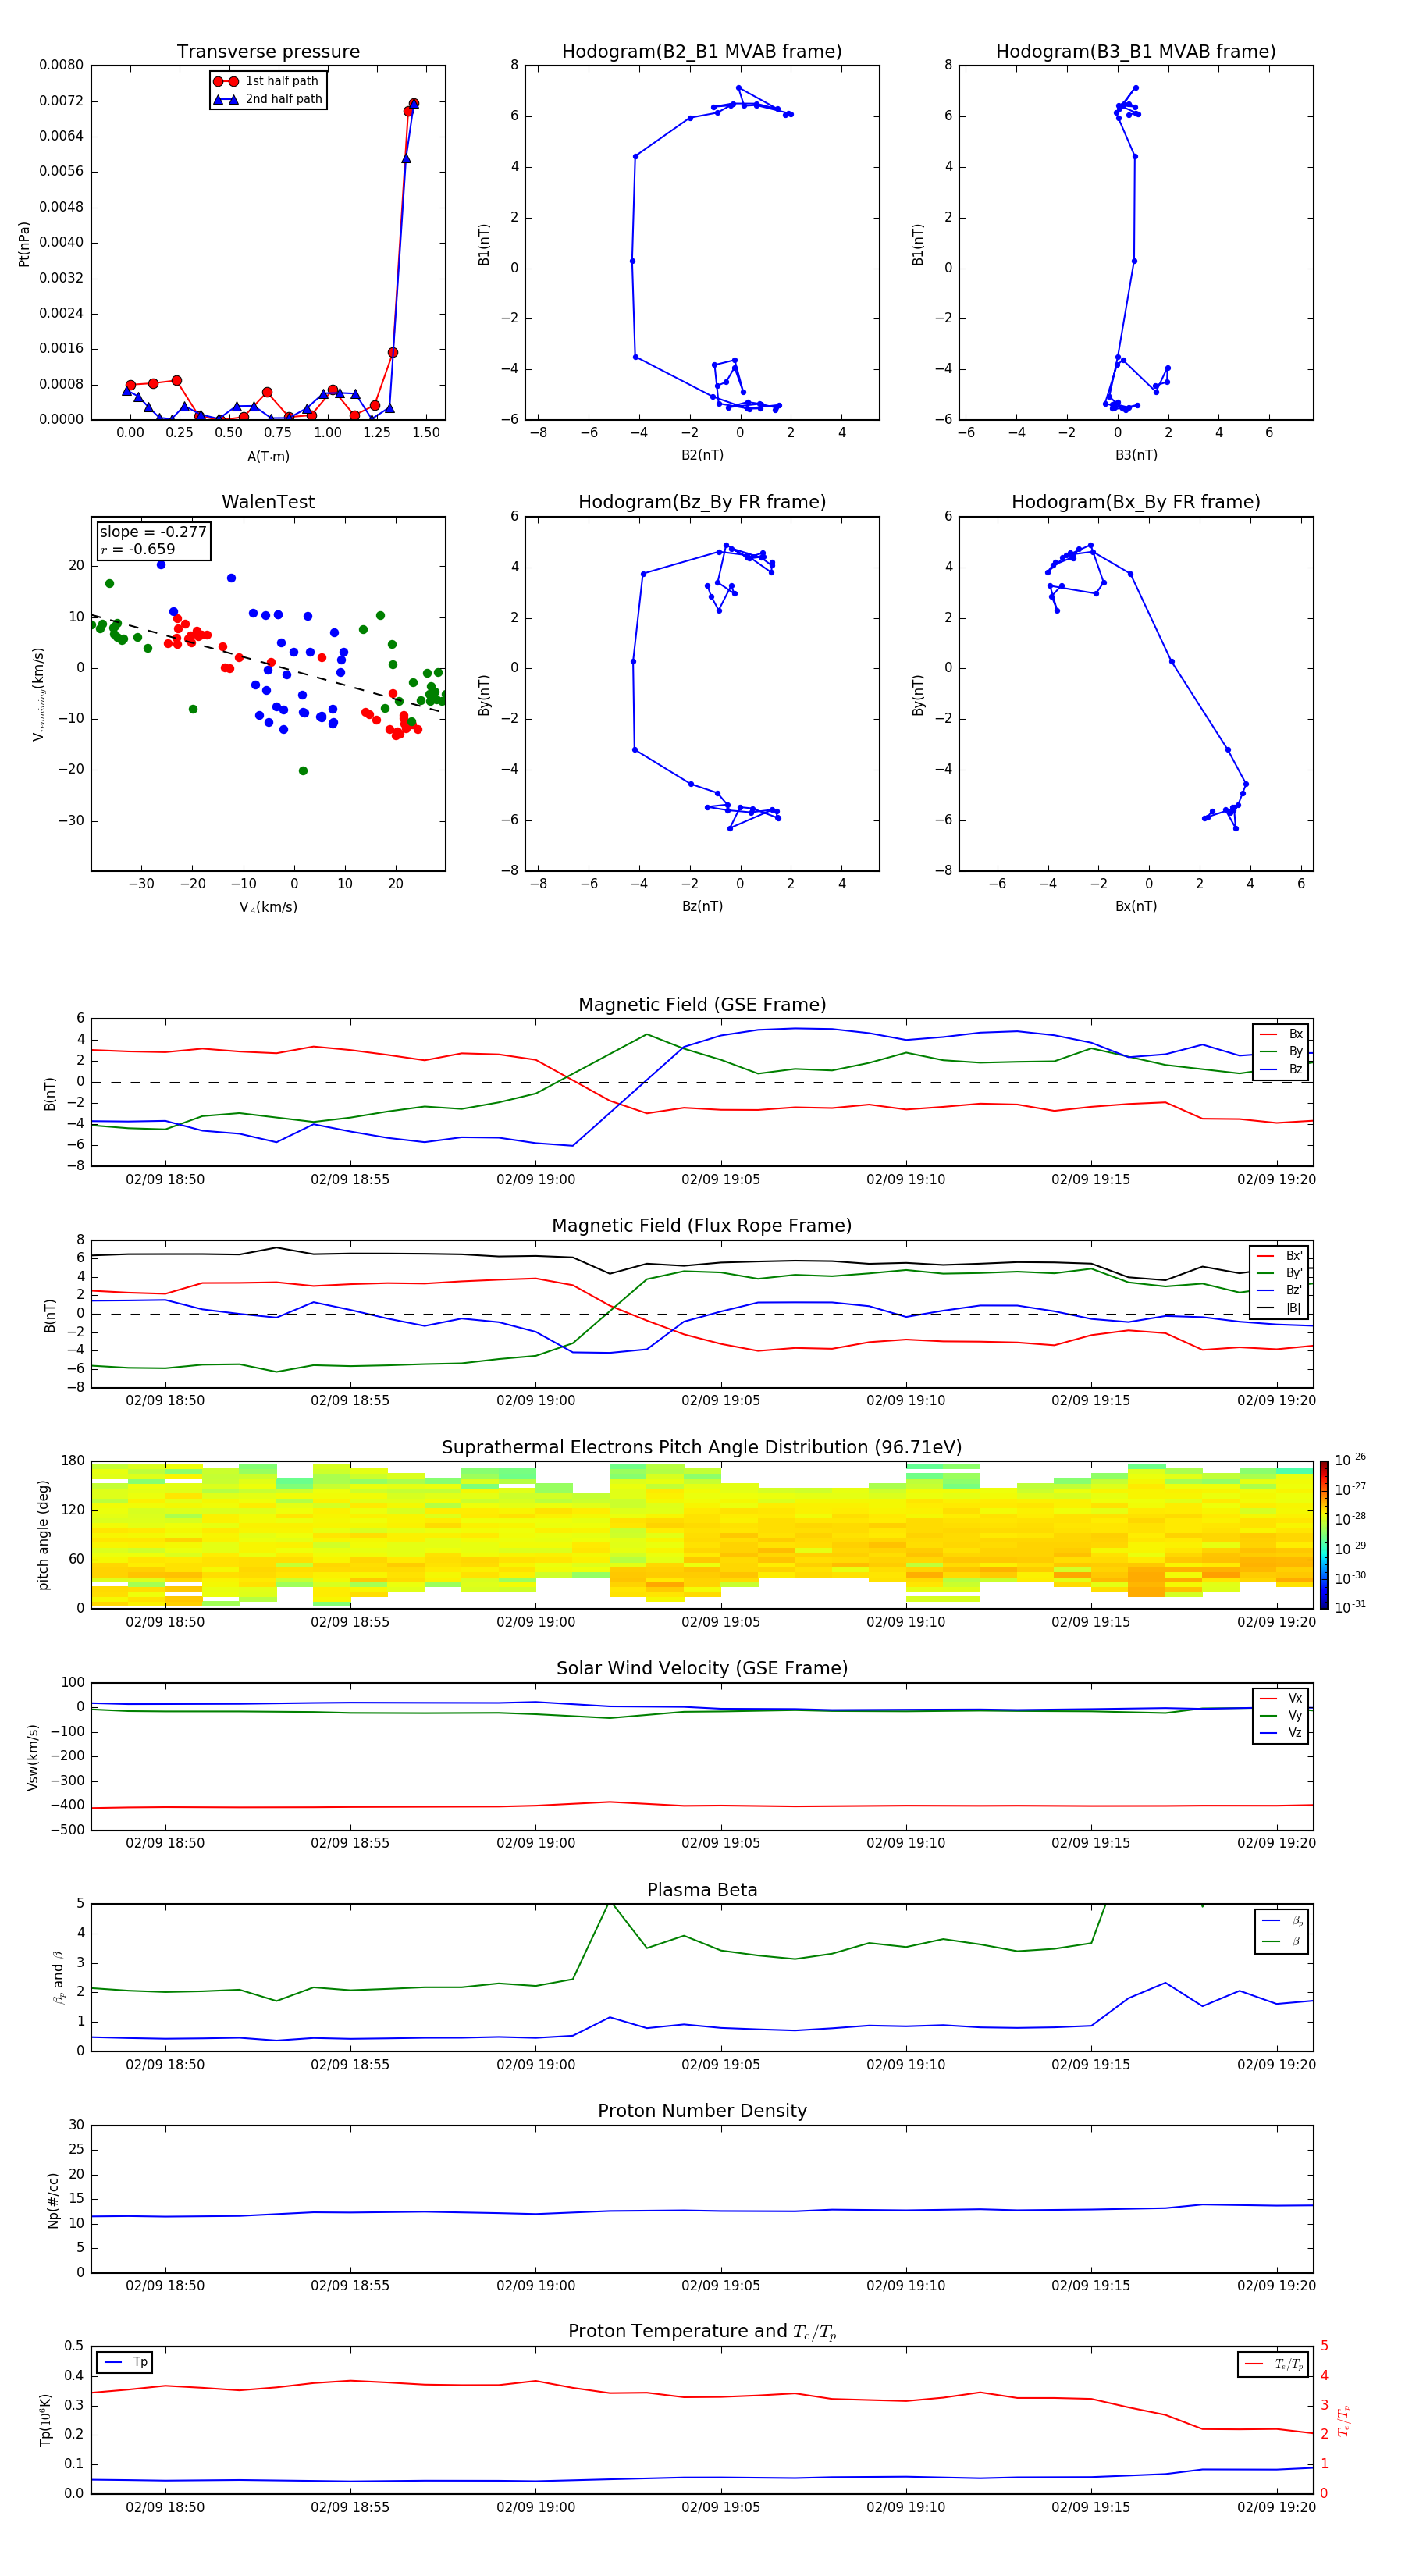The height and width of the screenshot is (2576, 1405).
Task: Click the 'Magnetic Field (Flux Rope Frame)' title
Action: tap(702, 1226)
